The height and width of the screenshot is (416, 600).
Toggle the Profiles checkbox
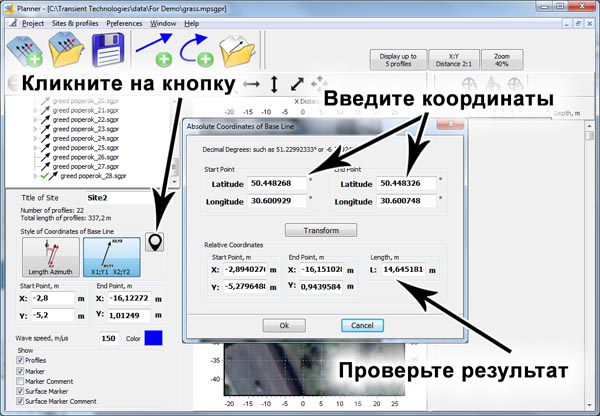tap(22, 360)
